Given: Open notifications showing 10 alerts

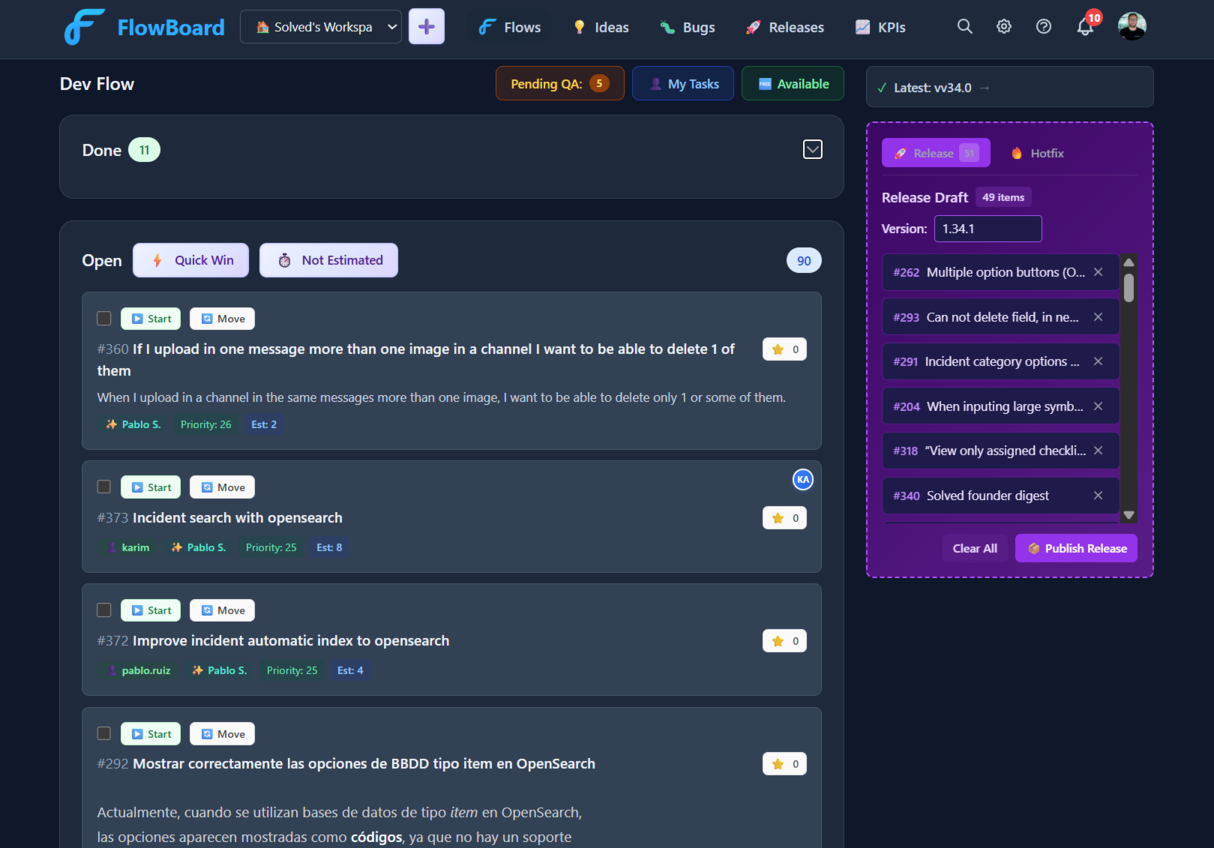Looking at the screenshot, I should click(x=1085, y=26).
